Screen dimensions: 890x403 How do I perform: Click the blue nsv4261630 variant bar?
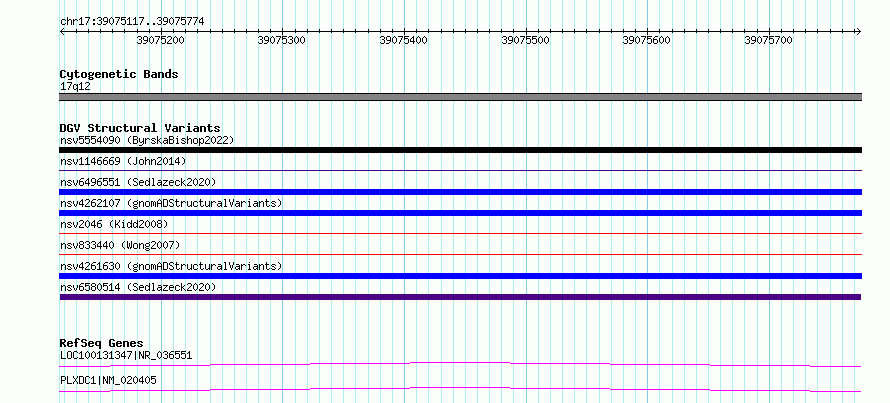tap(461, 276)
